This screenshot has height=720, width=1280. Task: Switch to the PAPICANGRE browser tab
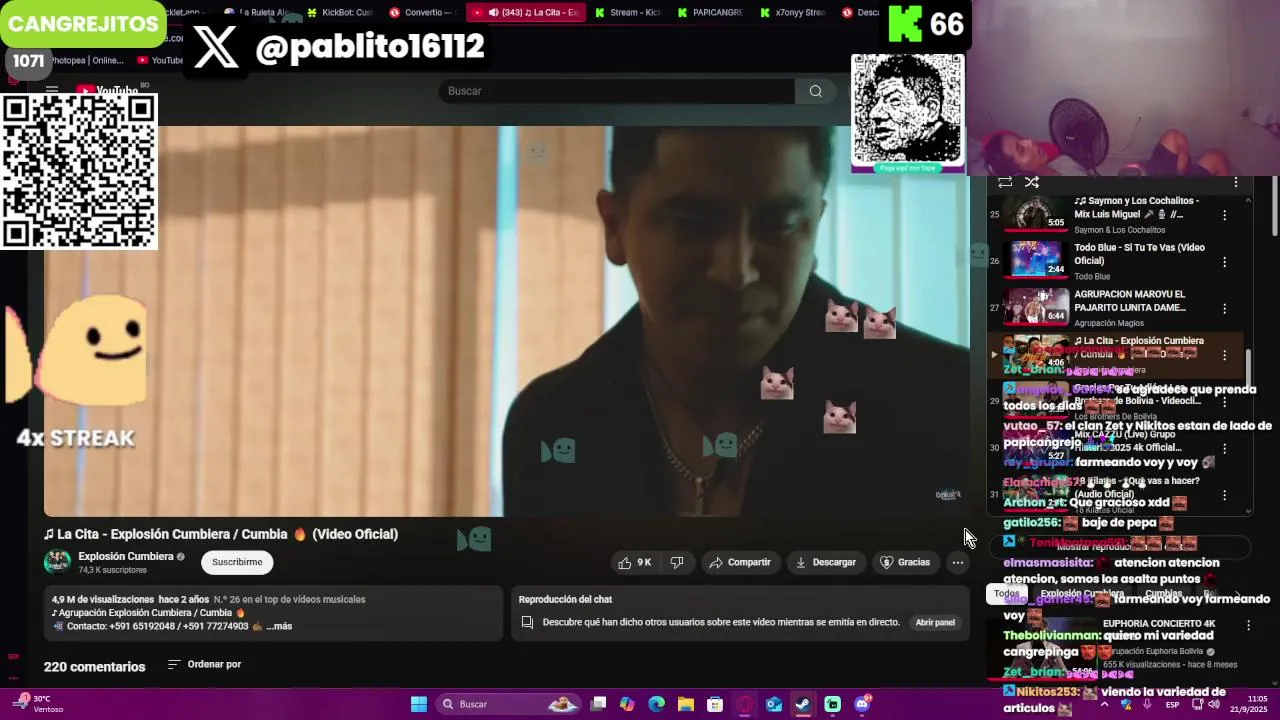tap(709, 12)
